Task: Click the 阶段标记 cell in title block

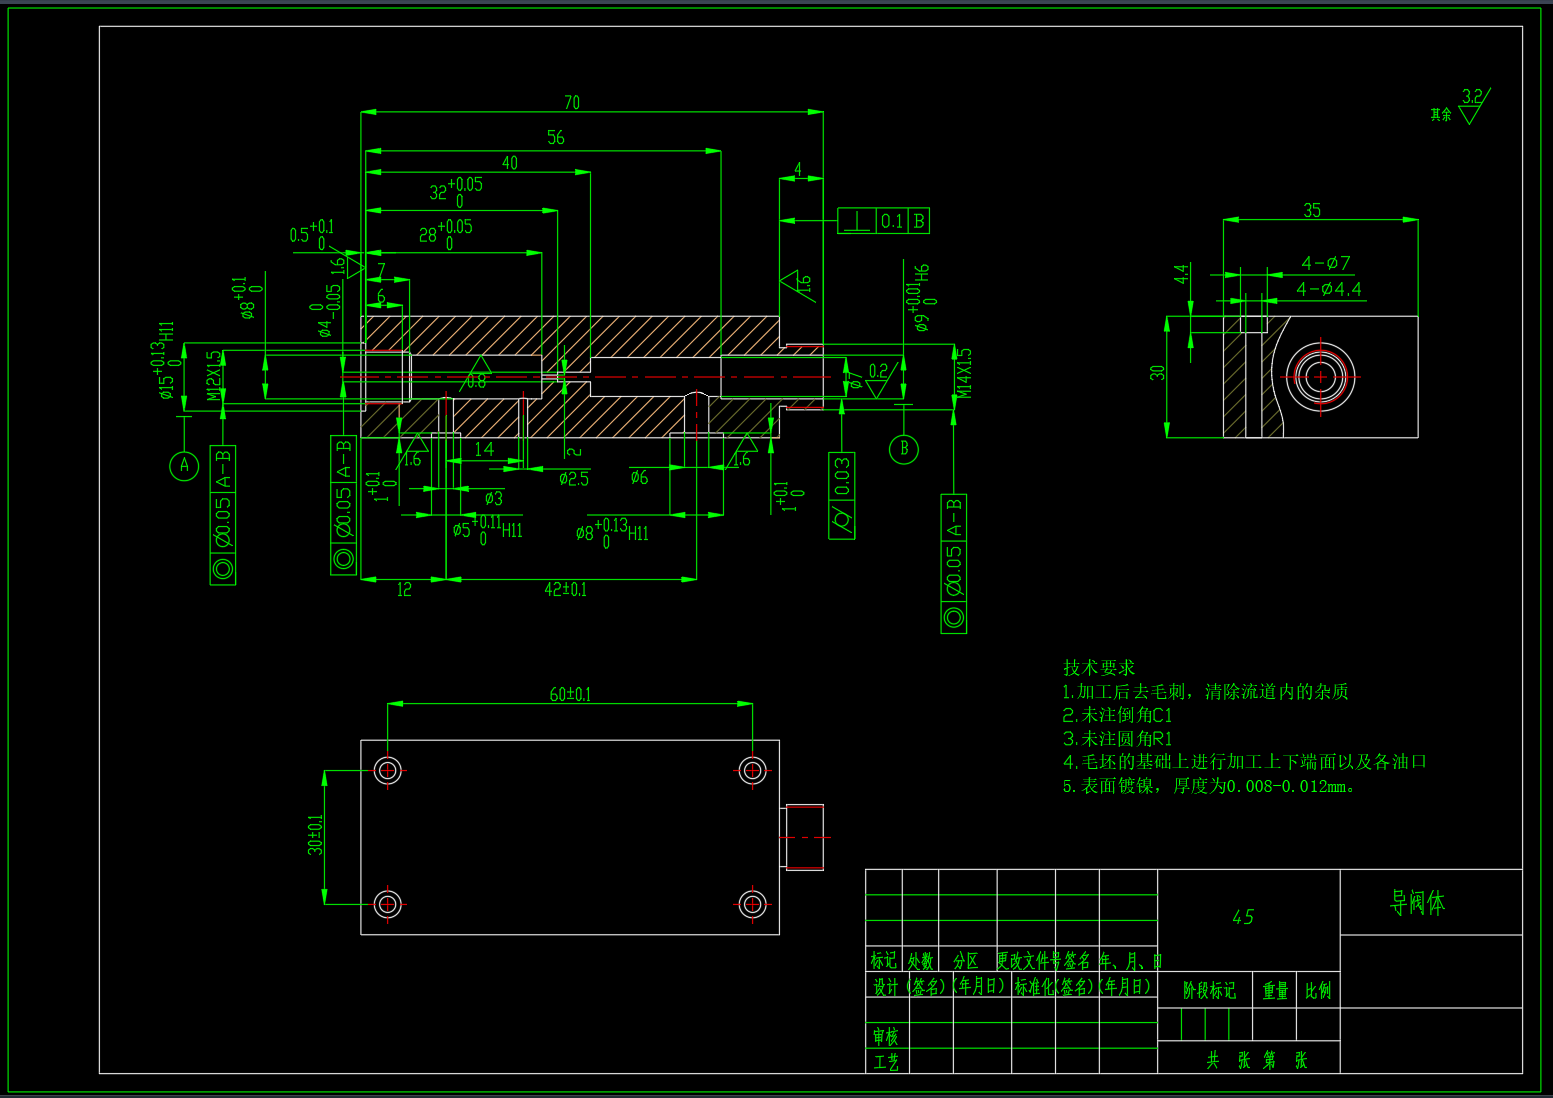Action: (x=1209, y=991)
